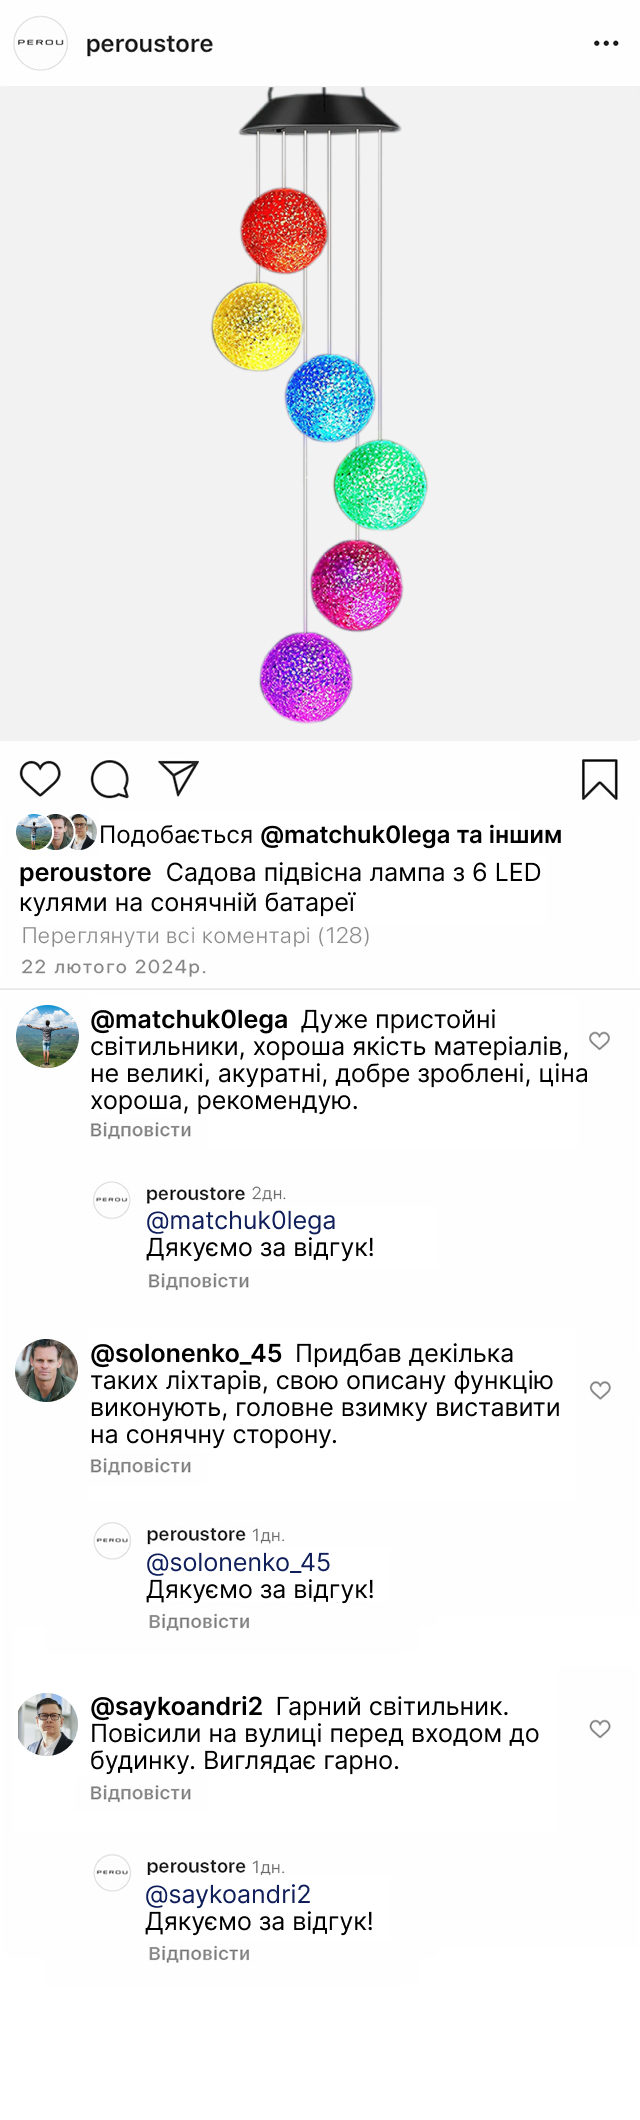Screen dimensions: 640x2120
Task: Open the three-dots post options menu
Action: coord(606,44)
